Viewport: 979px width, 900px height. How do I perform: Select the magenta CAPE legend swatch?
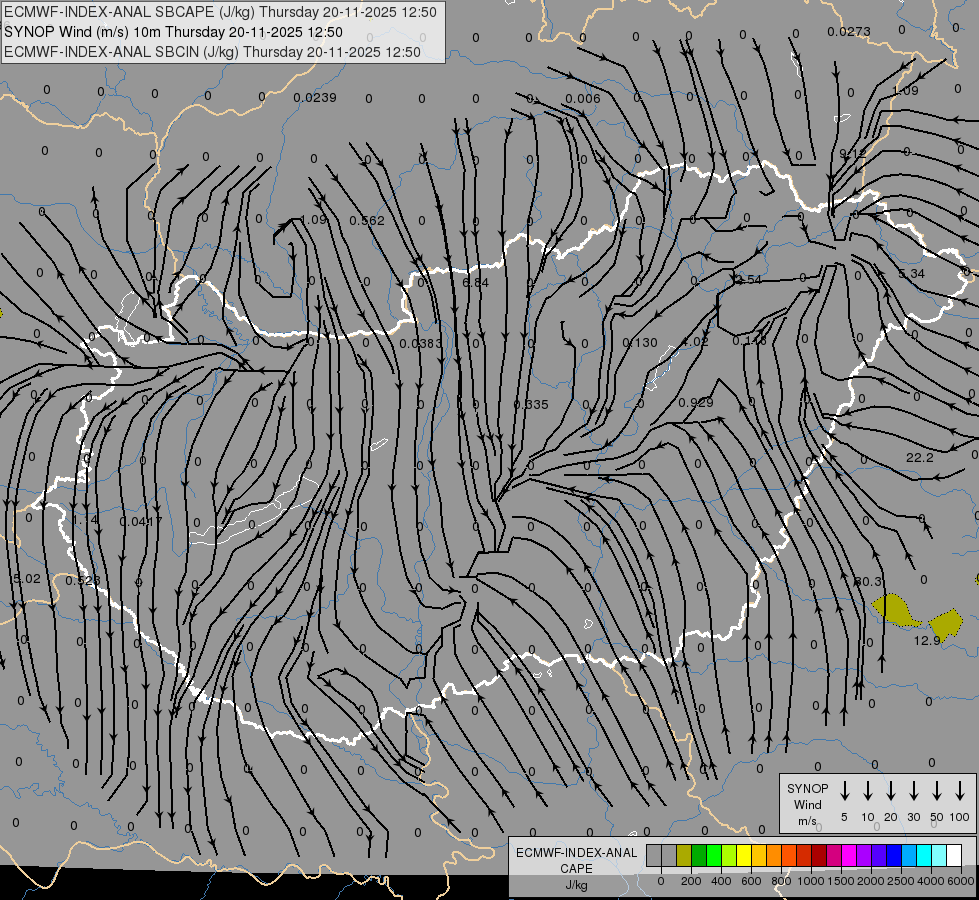(849, 855)
